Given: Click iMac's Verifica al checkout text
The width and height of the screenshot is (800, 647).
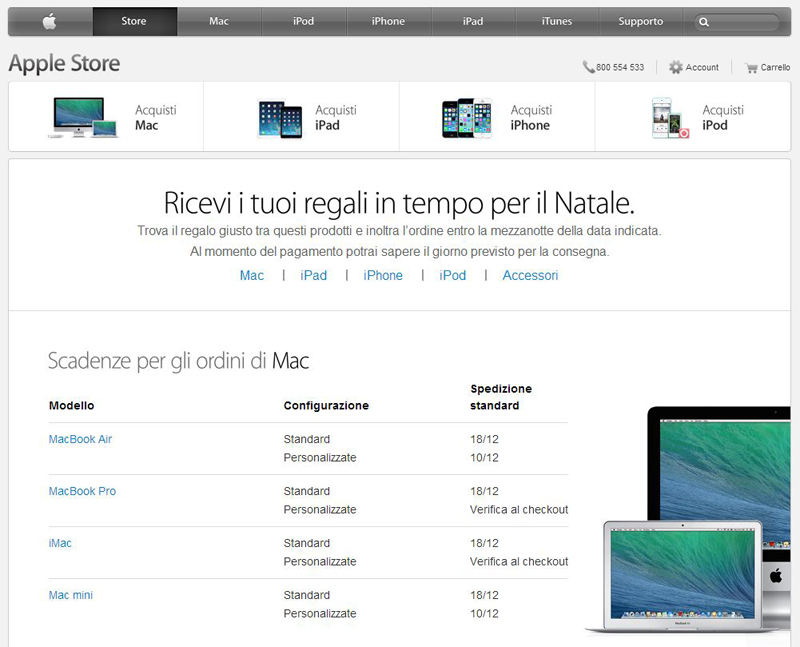Looking at the screenshot, I should [x=519, y=562].
